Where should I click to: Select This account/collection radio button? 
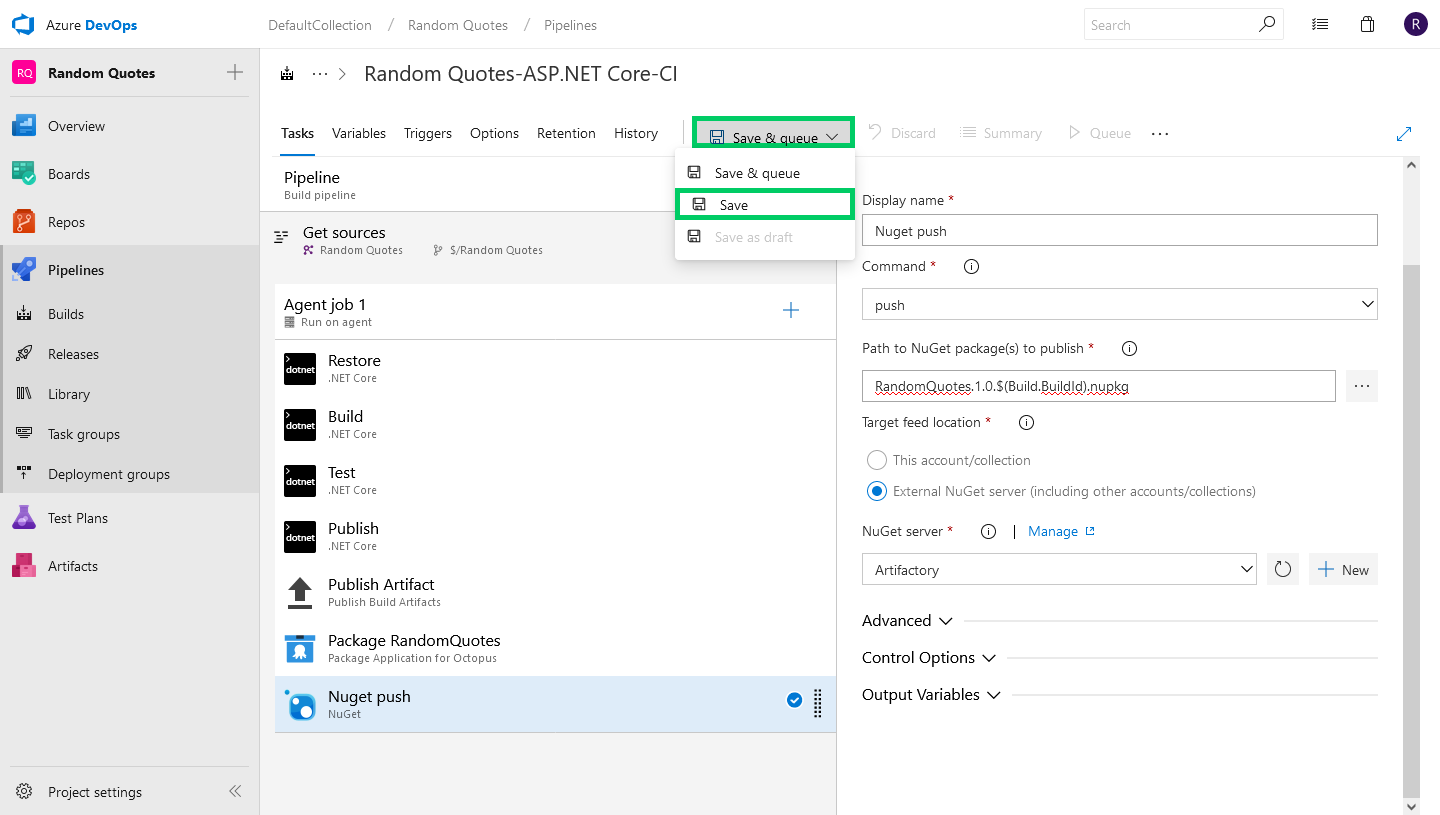point(877,460)
